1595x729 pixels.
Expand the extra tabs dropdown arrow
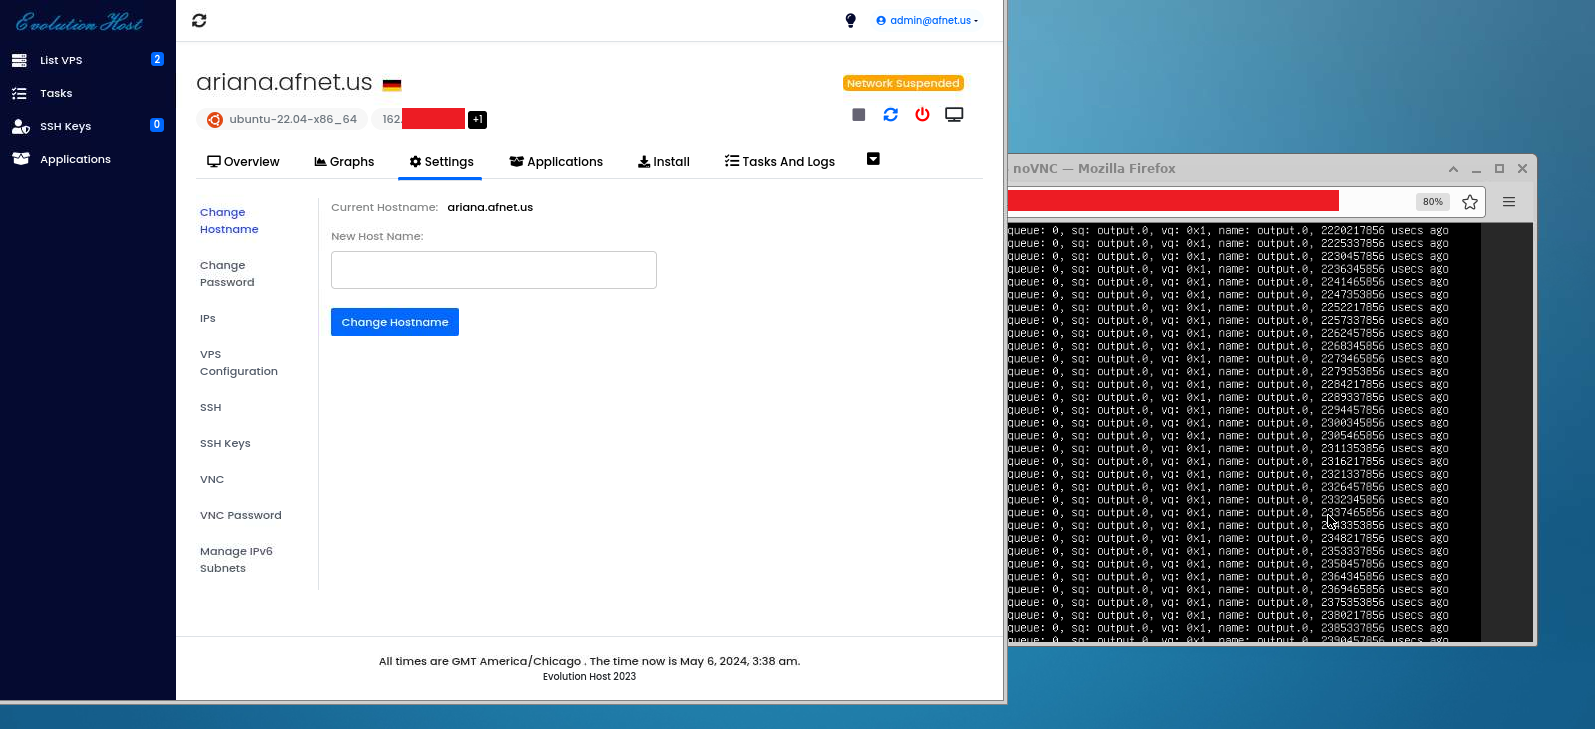click(873, 160)
